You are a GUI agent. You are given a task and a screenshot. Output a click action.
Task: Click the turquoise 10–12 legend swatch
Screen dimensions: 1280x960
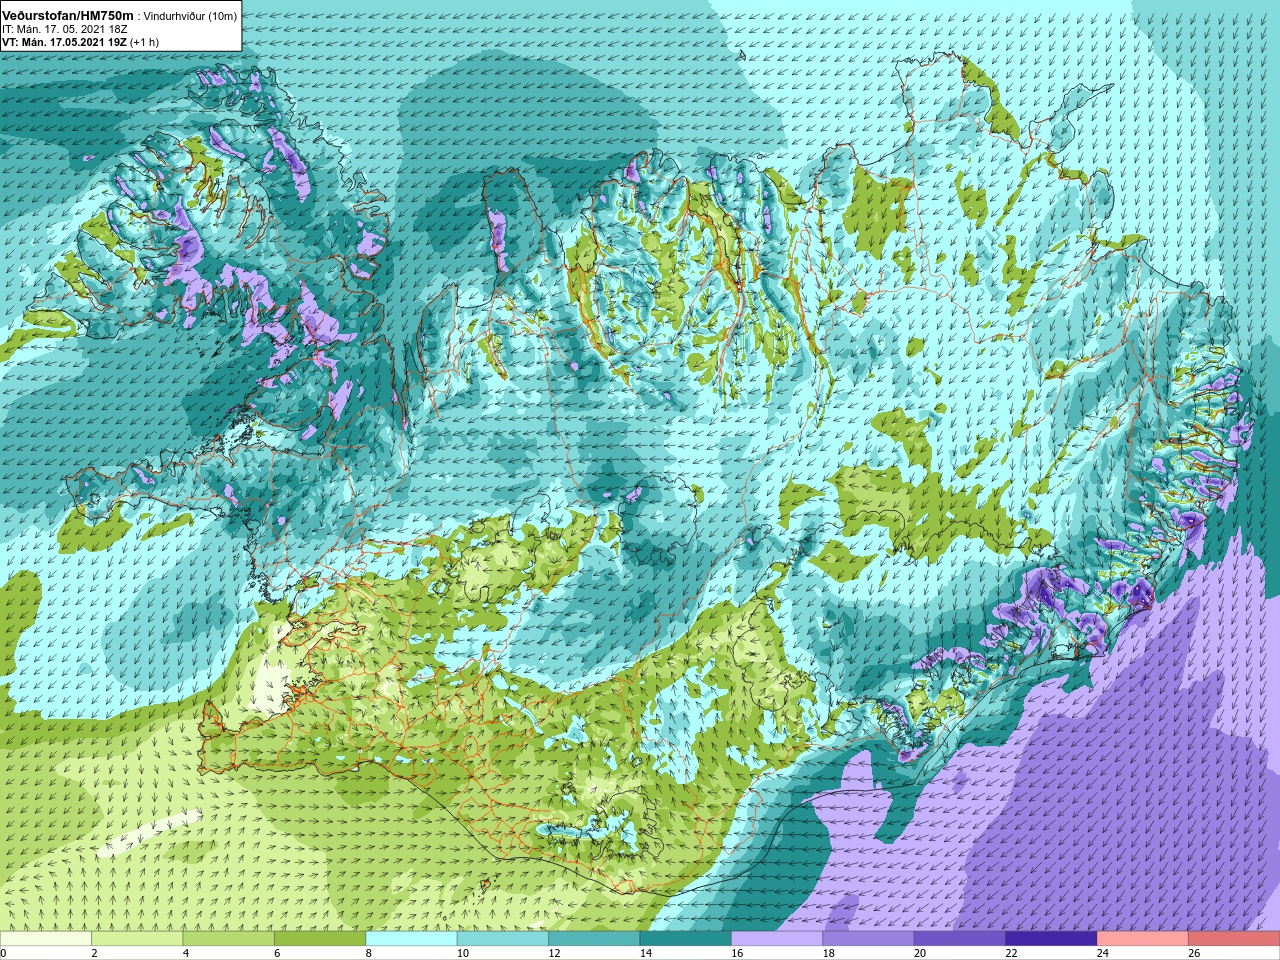click(x=503, y=939)
